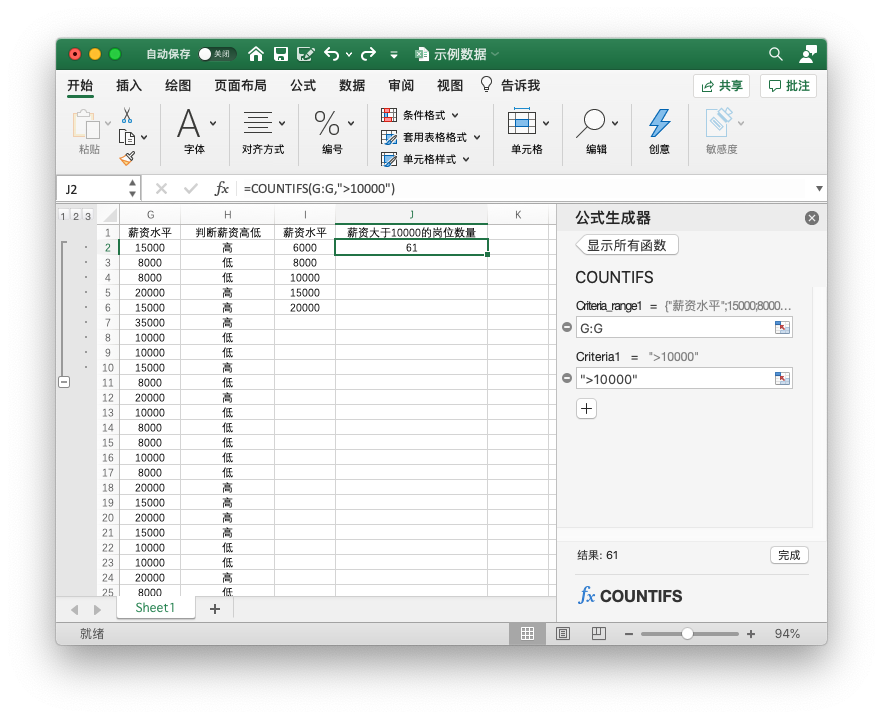The height and width of the screenshot is (719, 883).
Task: Click the Undo arrow icon
Action: pyautogui.click(x=331, y=54)
